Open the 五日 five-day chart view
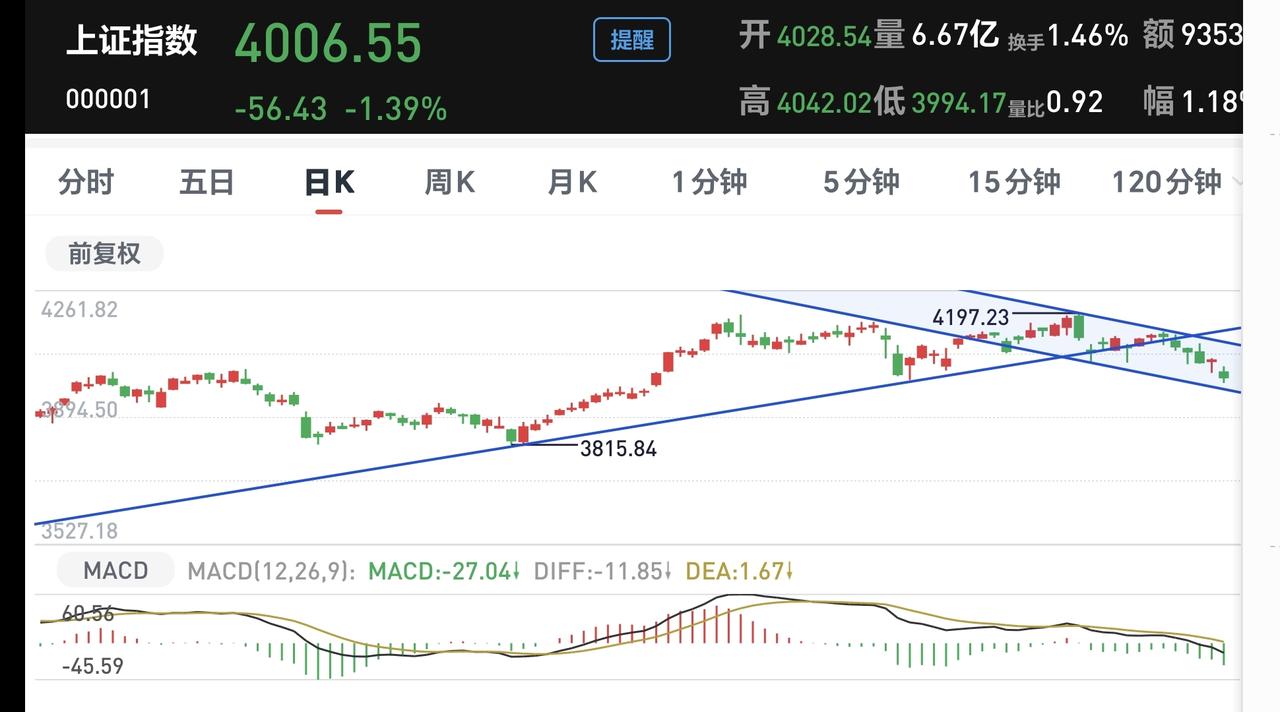Screen dimensions: 1280x712 click(x=207, y=182)
